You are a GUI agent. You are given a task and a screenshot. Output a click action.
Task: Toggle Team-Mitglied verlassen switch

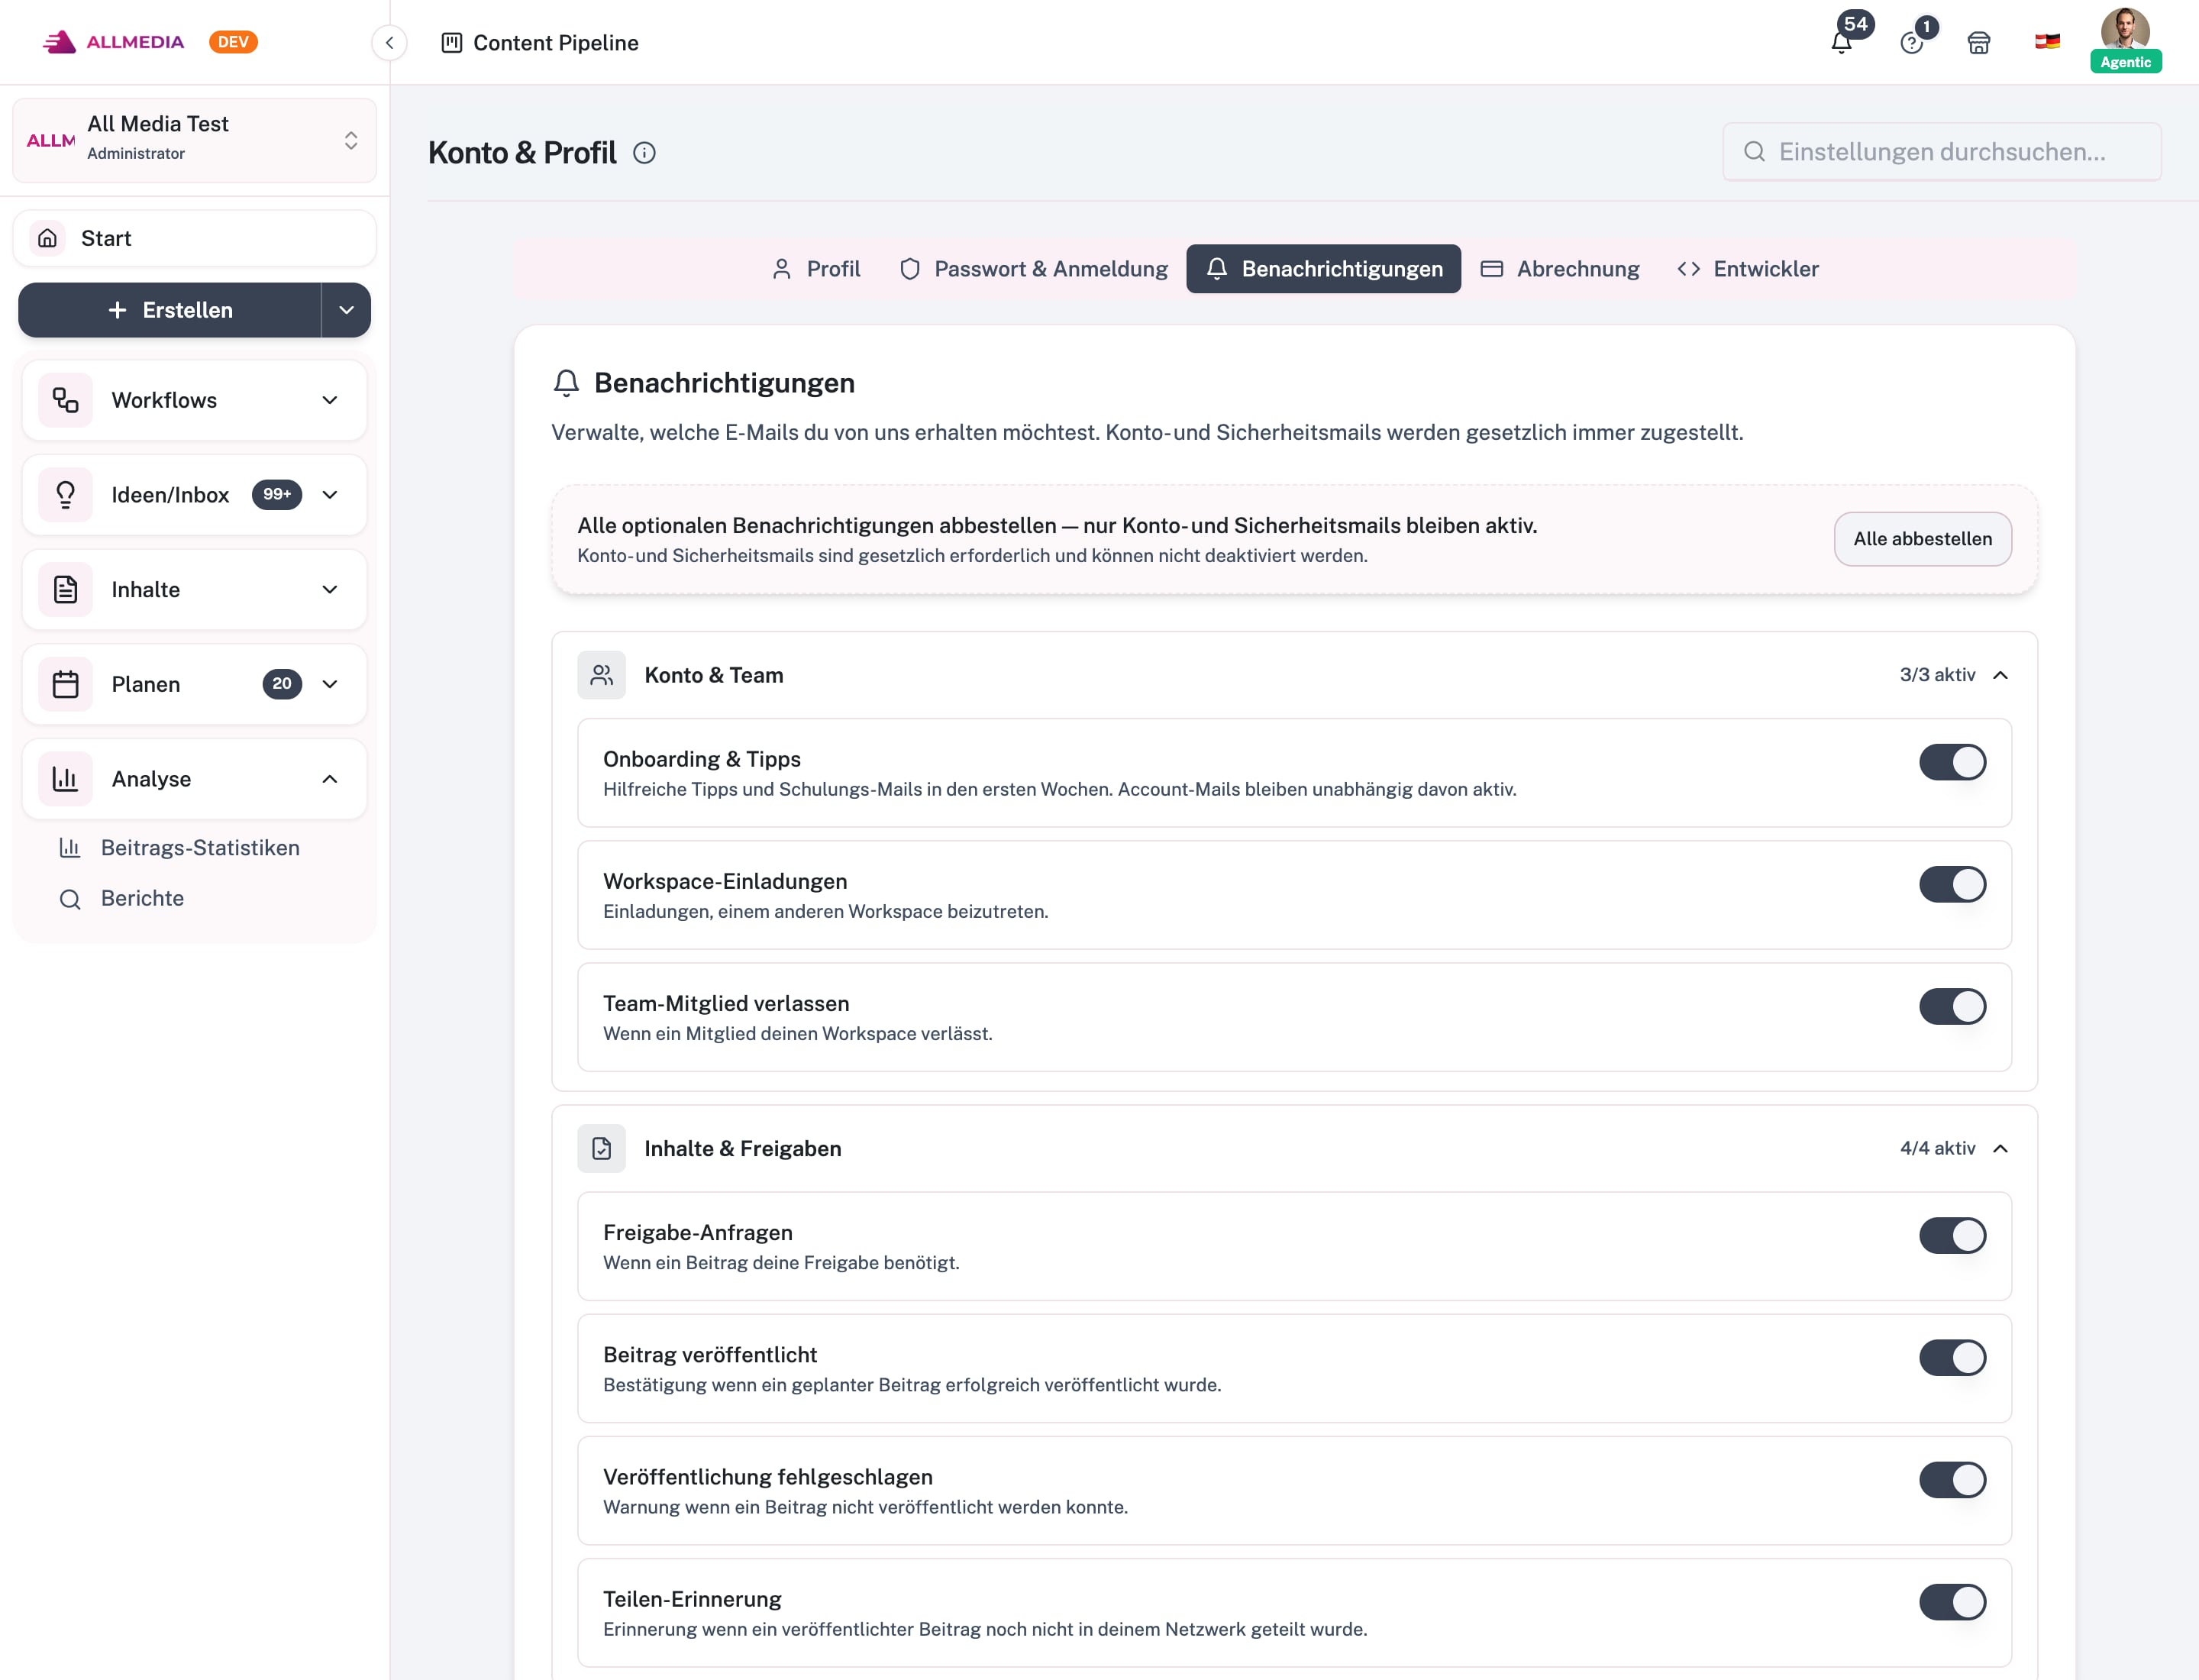click(x=1952, y=1006)
